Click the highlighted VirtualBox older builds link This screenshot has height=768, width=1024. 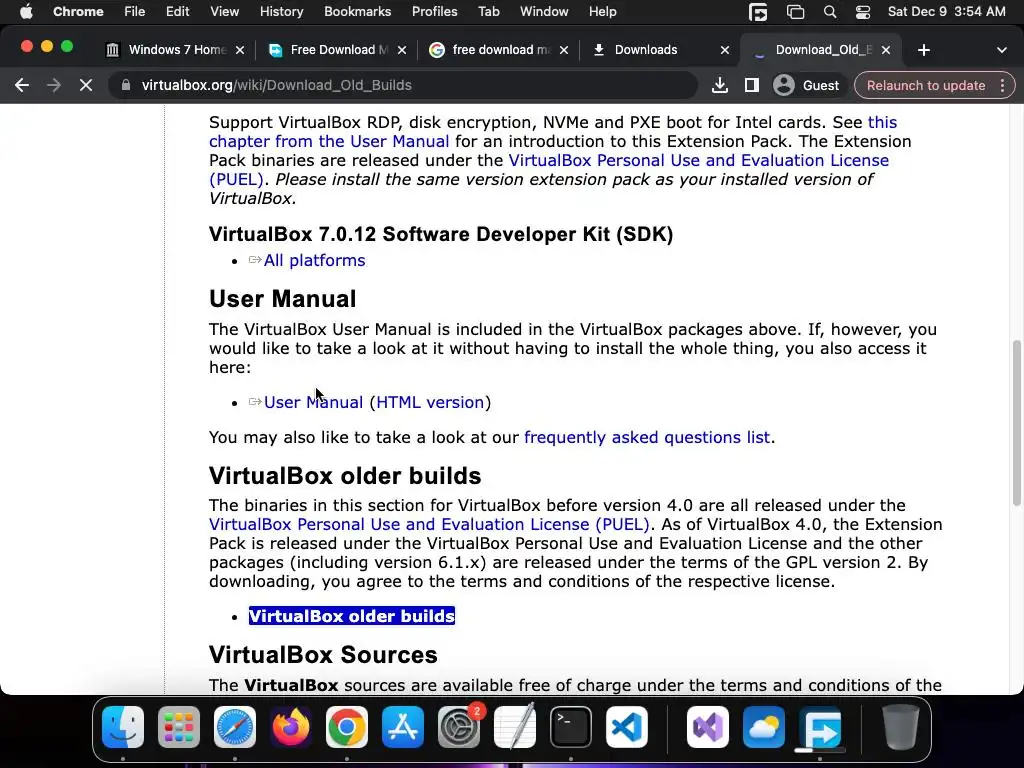[x=351, y=616]
